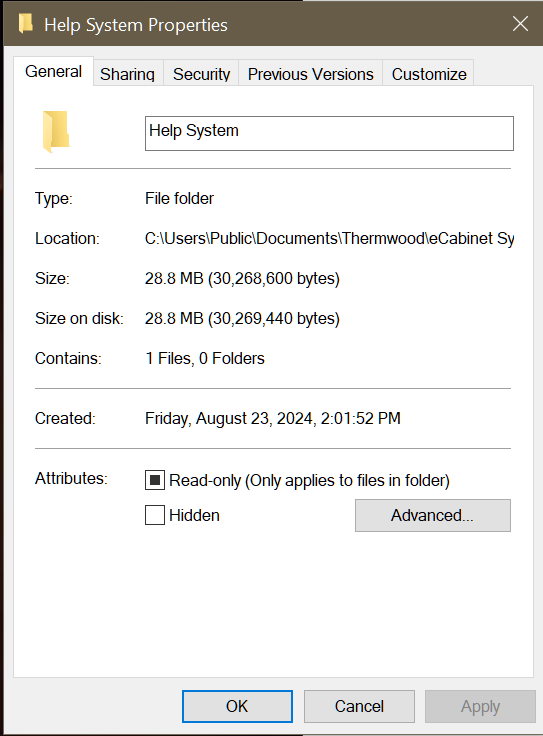Click the Hidden checkbox label text

tap(194, 515)
